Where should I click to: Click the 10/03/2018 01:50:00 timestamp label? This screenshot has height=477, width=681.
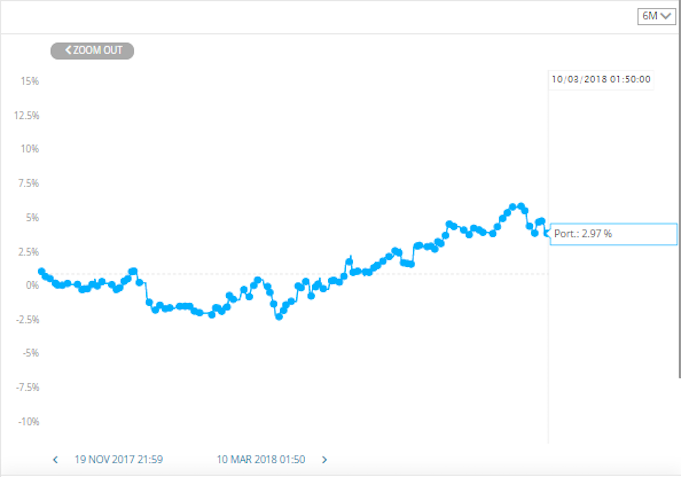601,80
